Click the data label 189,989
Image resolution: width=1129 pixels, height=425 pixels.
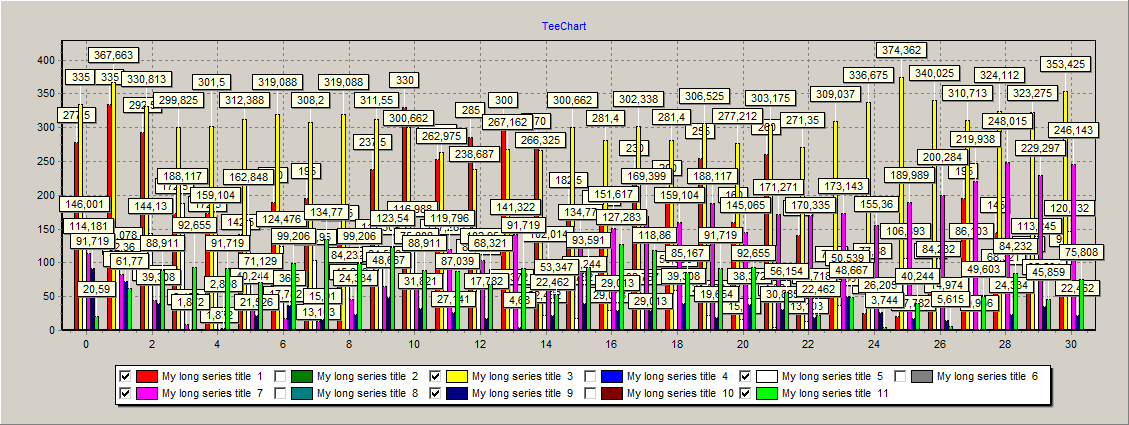pyautogui.click(x=909, y=174)
